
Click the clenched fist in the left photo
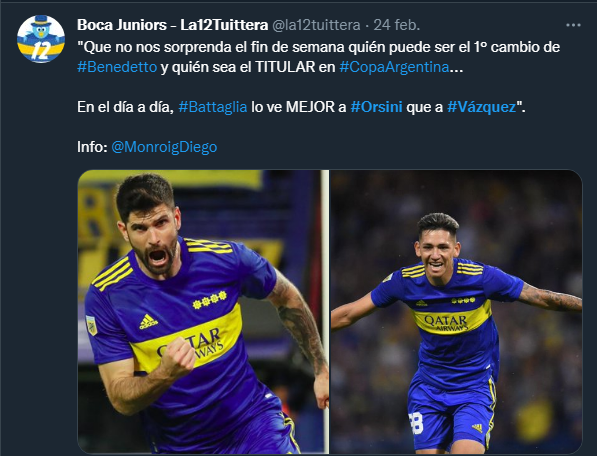(x=178, y=359)
